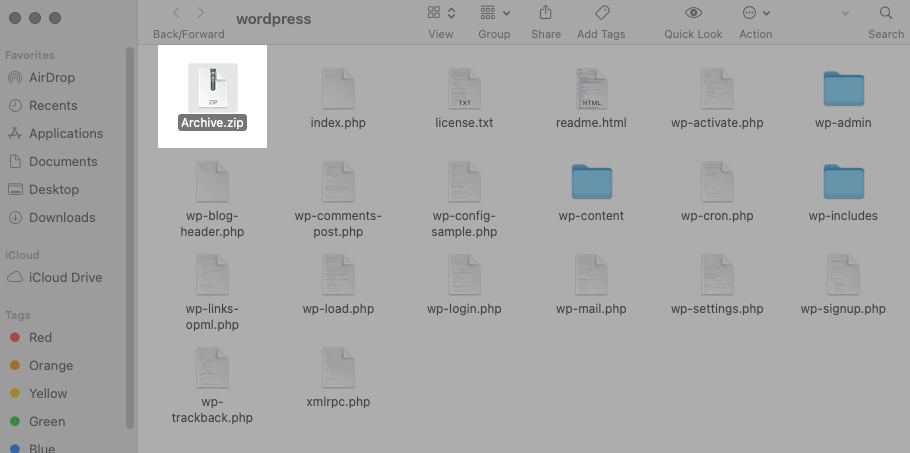Select the wp-mail.php file icon
910x453 pixels.
591,274
